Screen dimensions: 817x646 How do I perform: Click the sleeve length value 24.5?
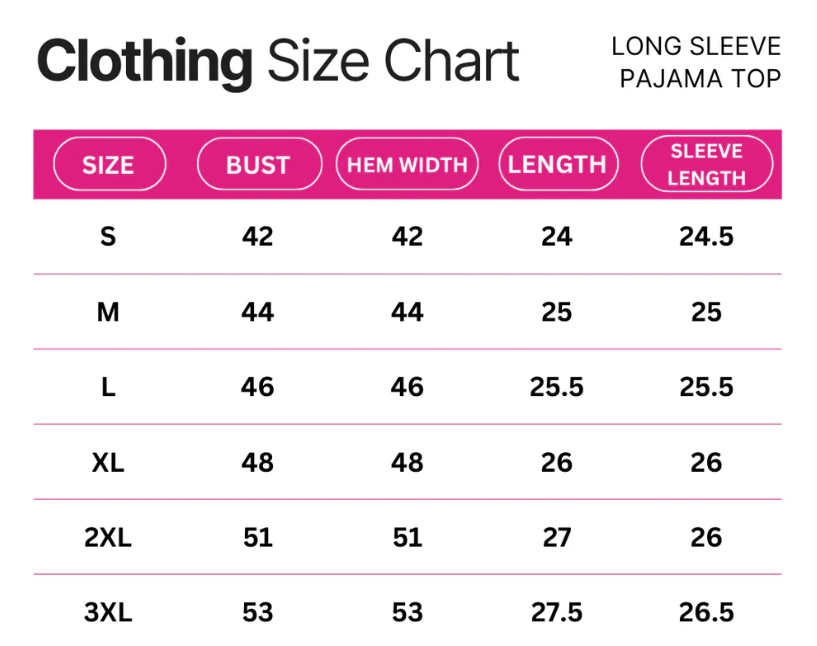point(707,237)
